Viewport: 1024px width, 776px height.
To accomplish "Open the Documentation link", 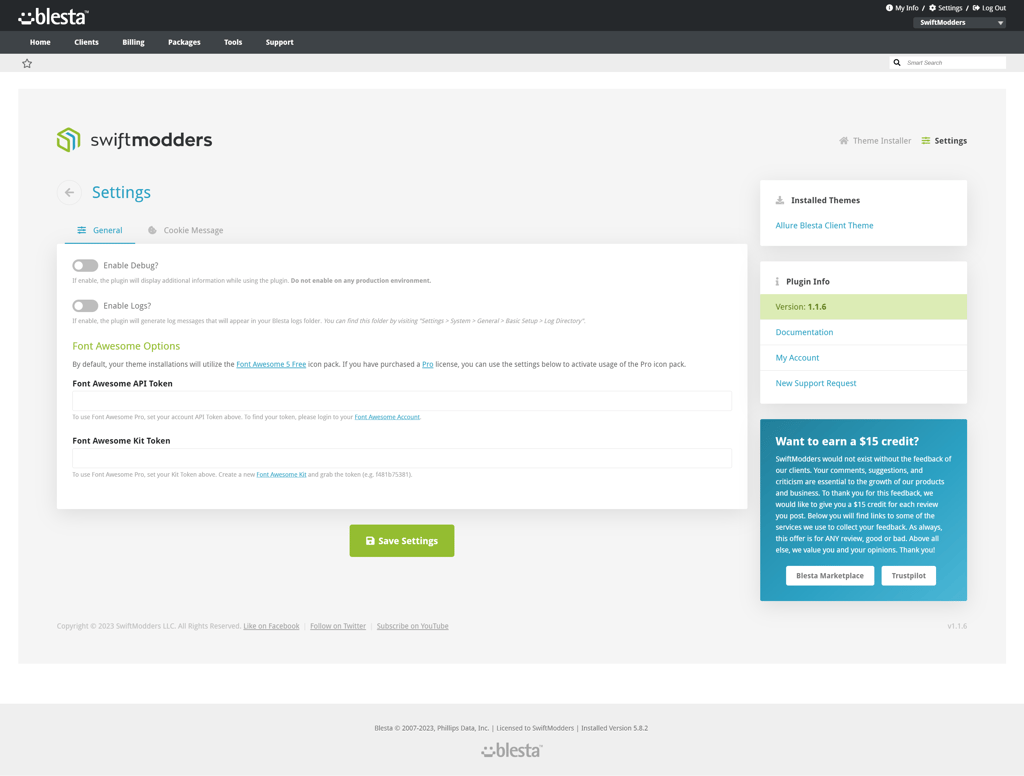I will [x=804, y=332].
